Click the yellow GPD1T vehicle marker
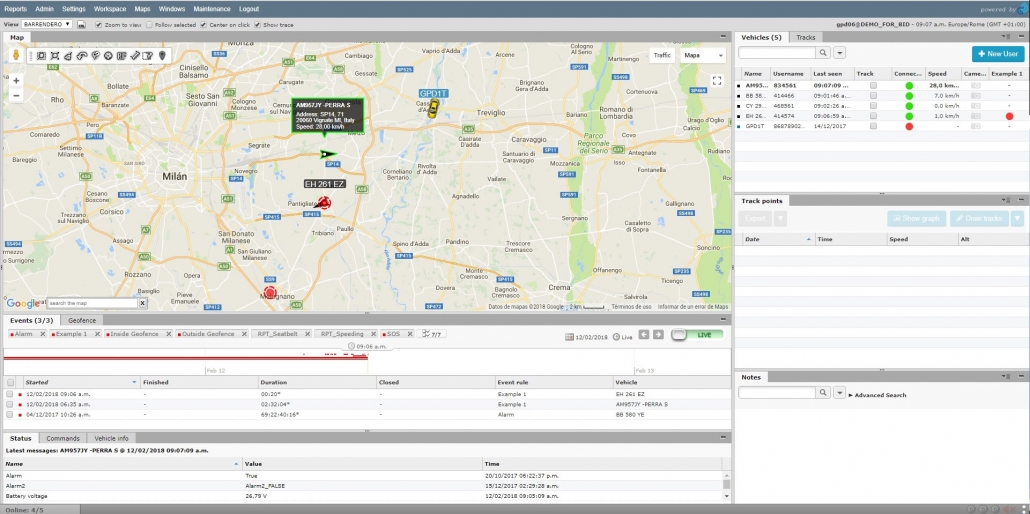This screenshot has width=1030, height=514. coord(432,108)
